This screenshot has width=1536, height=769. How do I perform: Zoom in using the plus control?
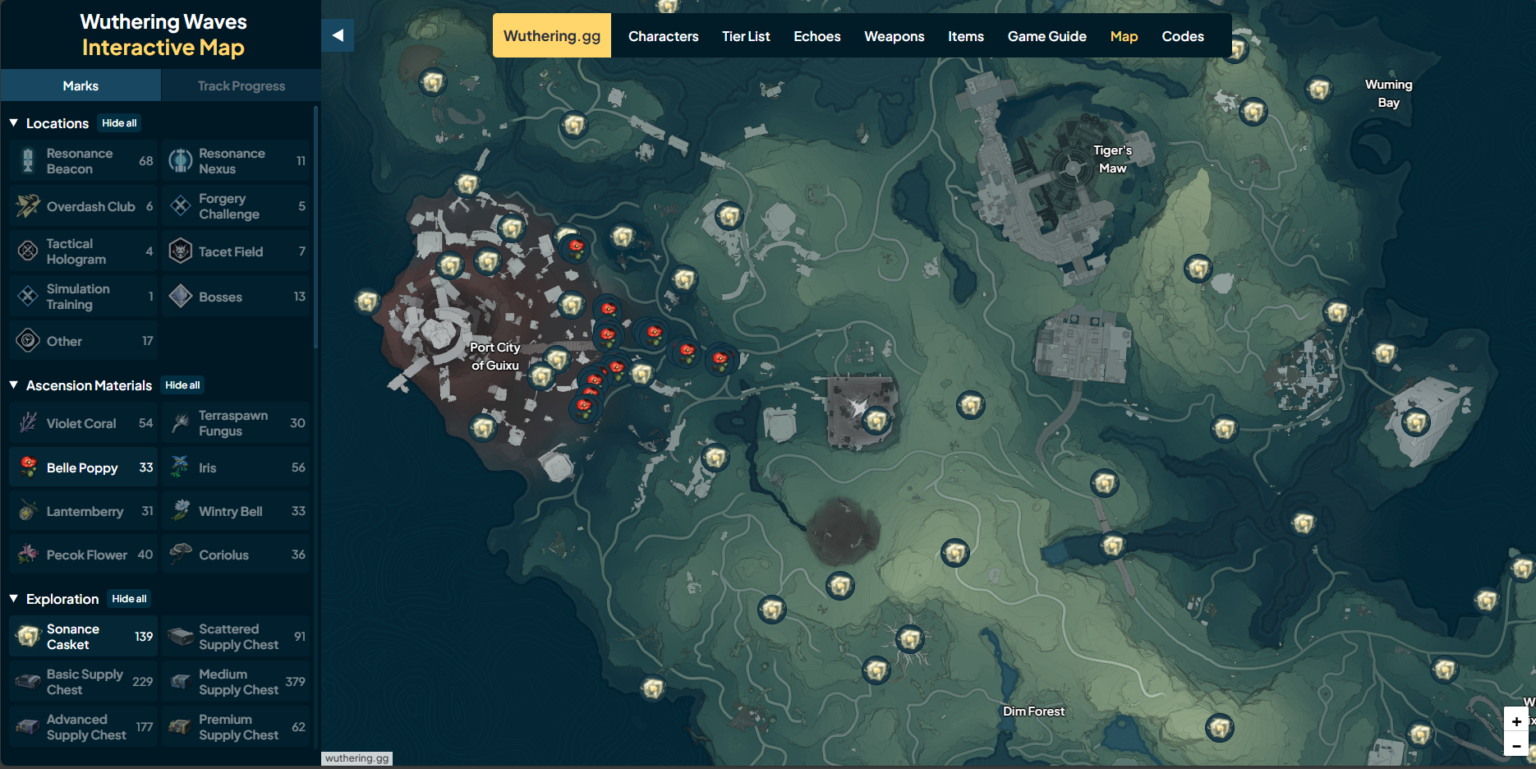(1518, 720)
